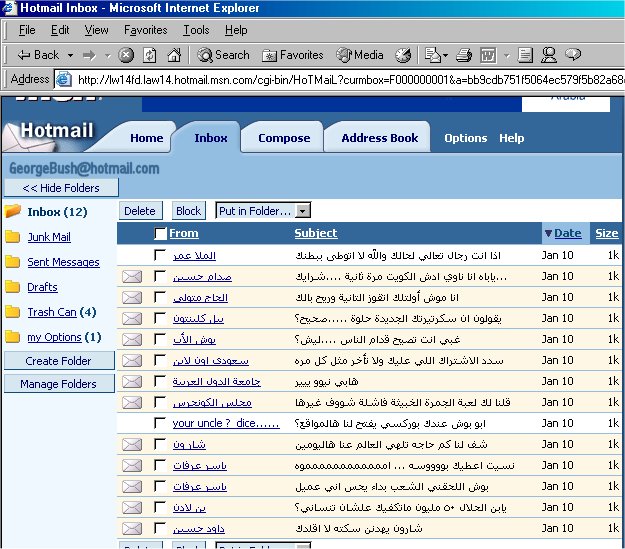The width and height of the screenshot is (625, 549).
Task: Click the Create Folder button
Action: click(59, 361)
